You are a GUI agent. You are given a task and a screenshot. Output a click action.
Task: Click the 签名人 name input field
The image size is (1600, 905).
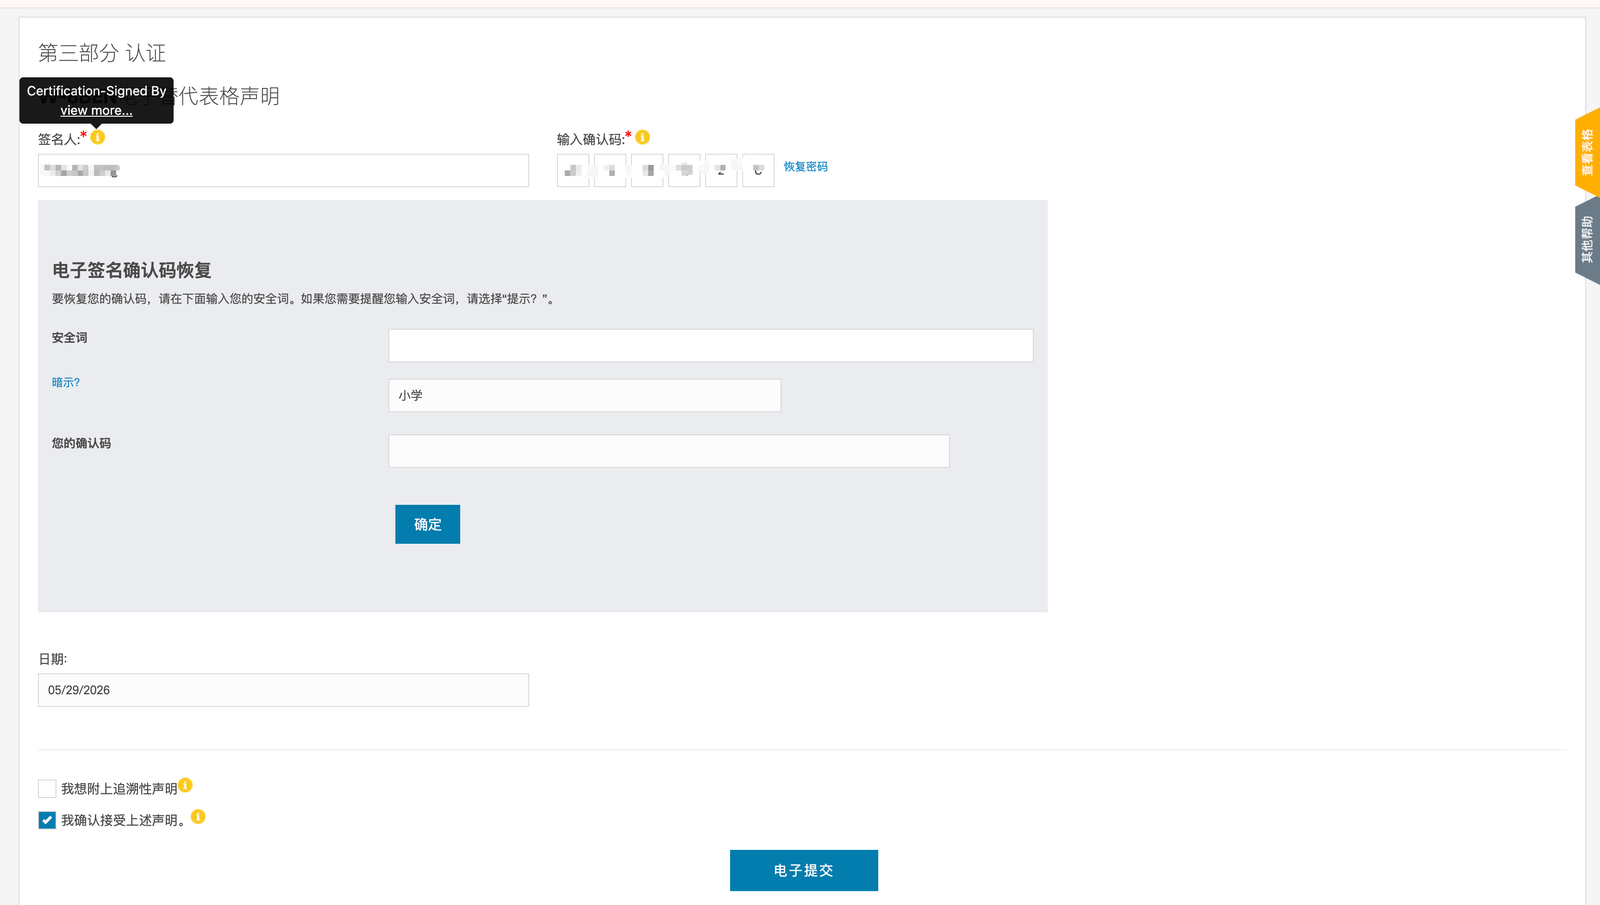pos(284,170)
